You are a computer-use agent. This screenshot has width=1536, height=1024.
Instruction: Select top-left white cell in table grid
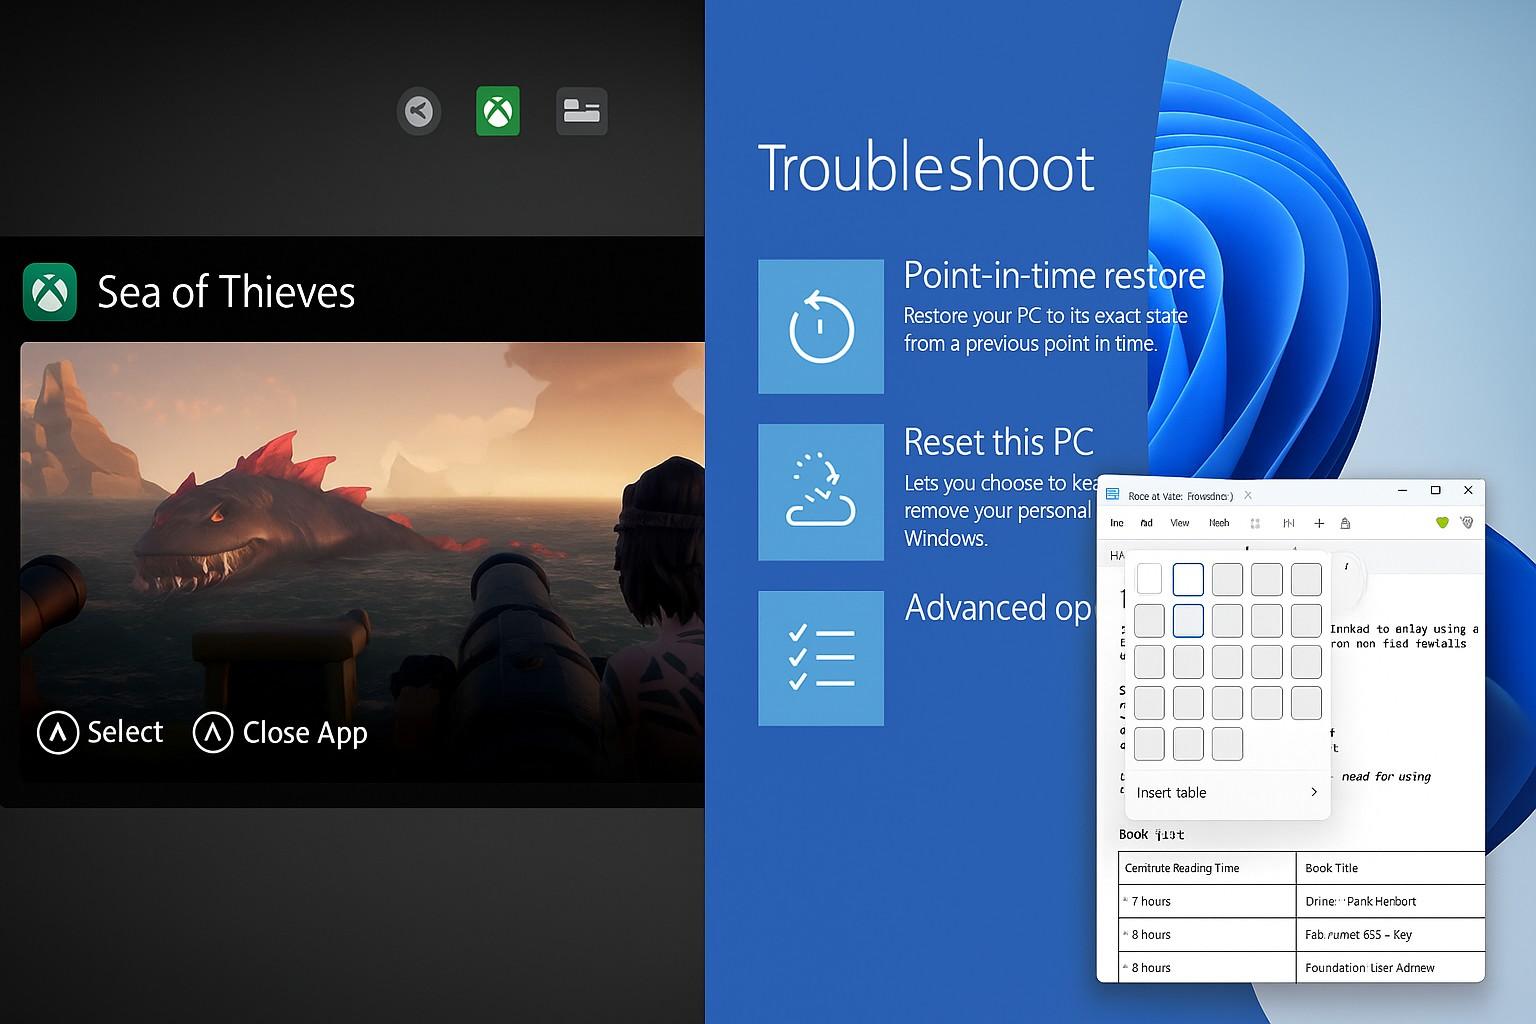[1149, 579]
